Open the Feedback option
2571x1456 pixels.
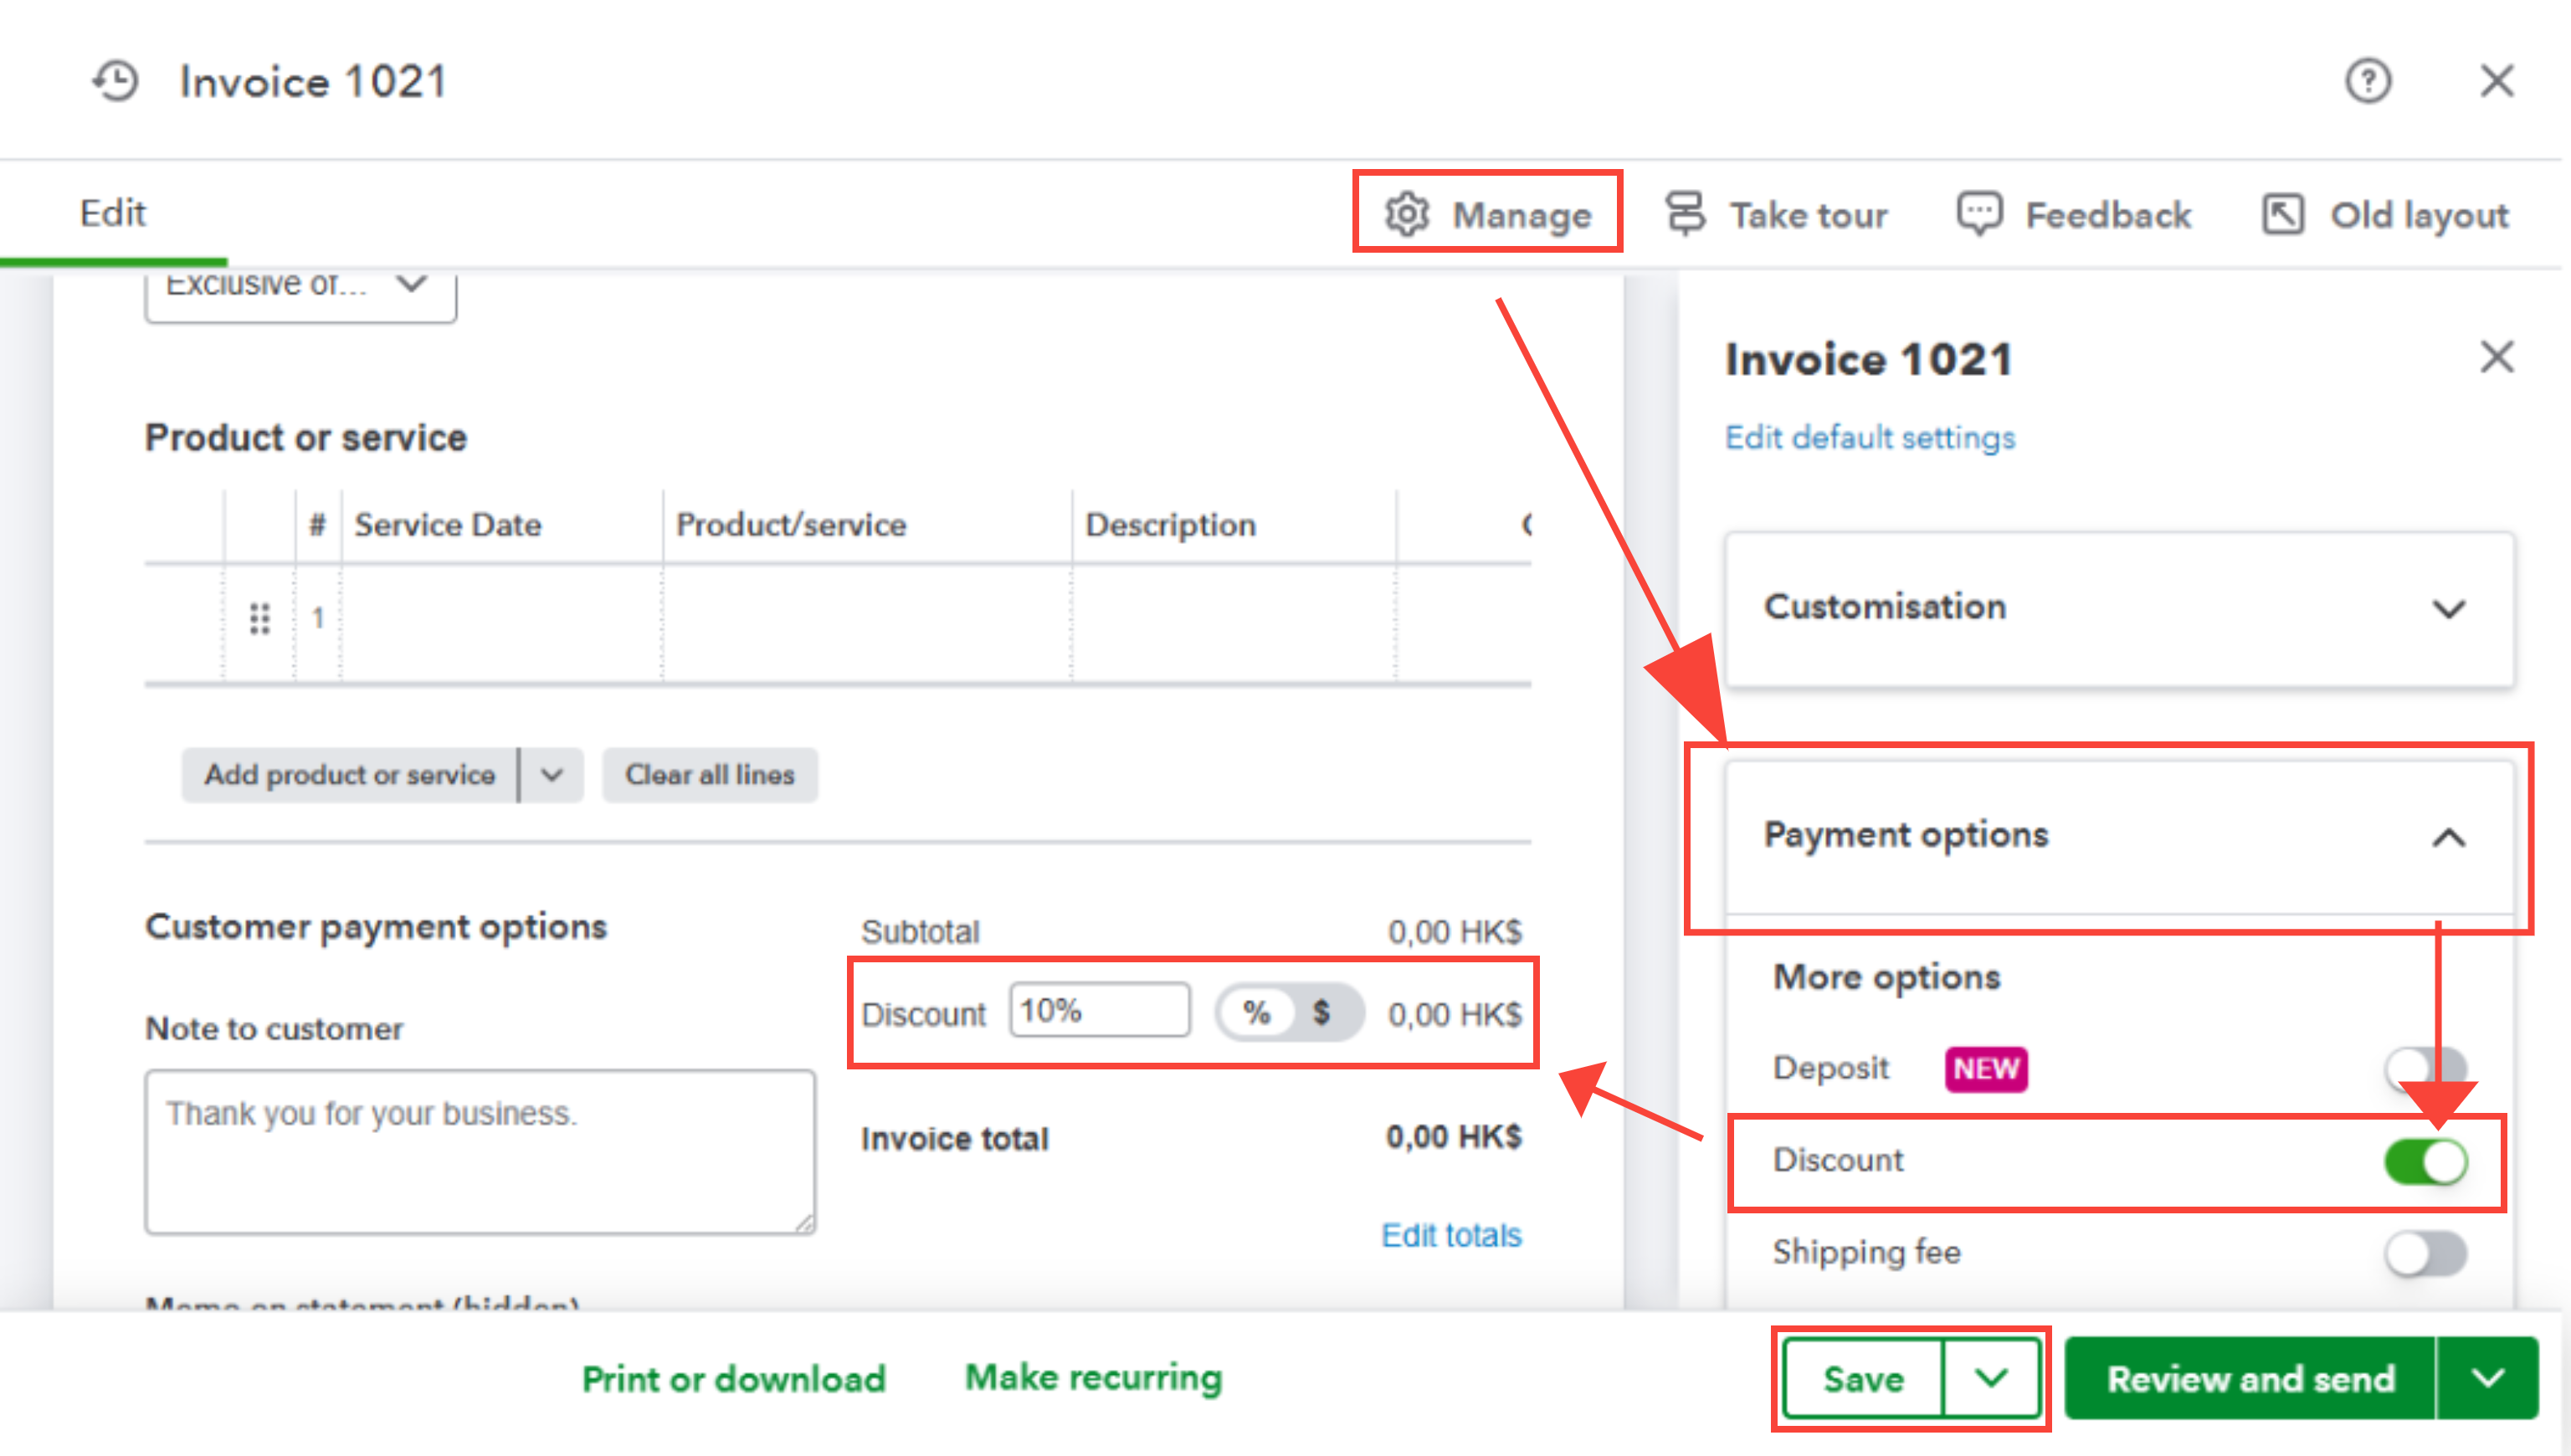2074,214
